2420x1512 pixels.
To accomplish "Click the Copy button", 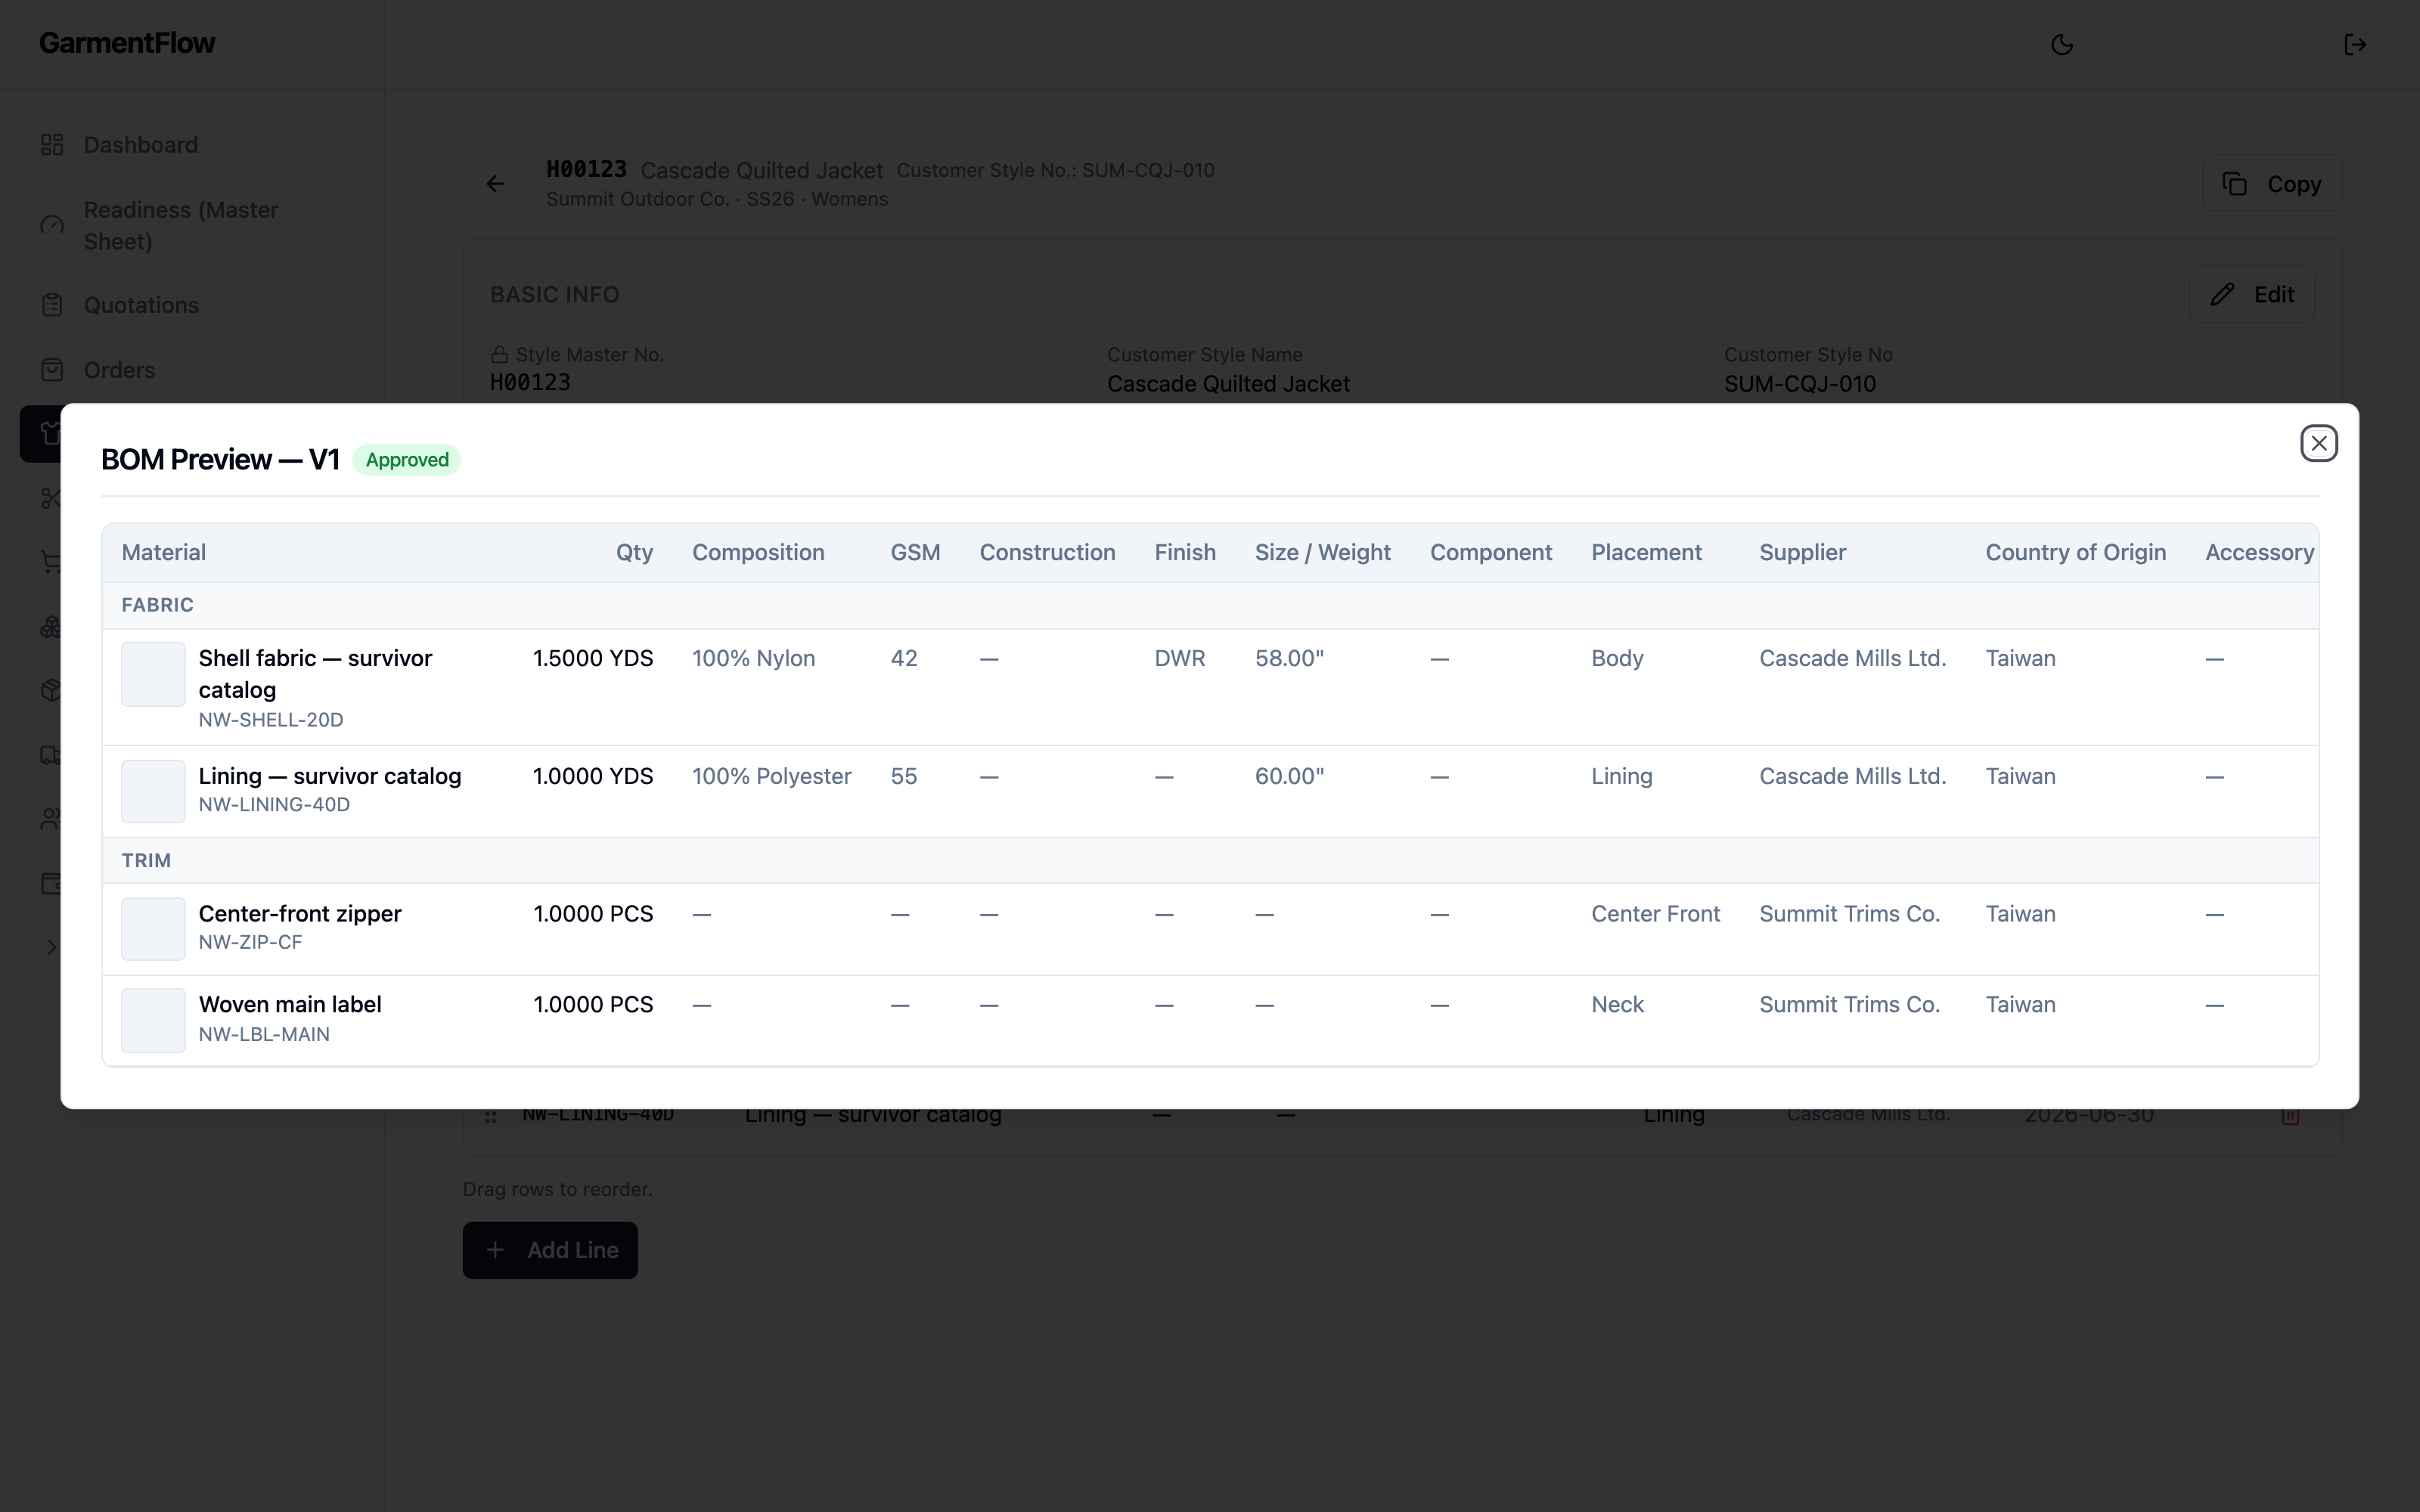I will [2271, 184].
